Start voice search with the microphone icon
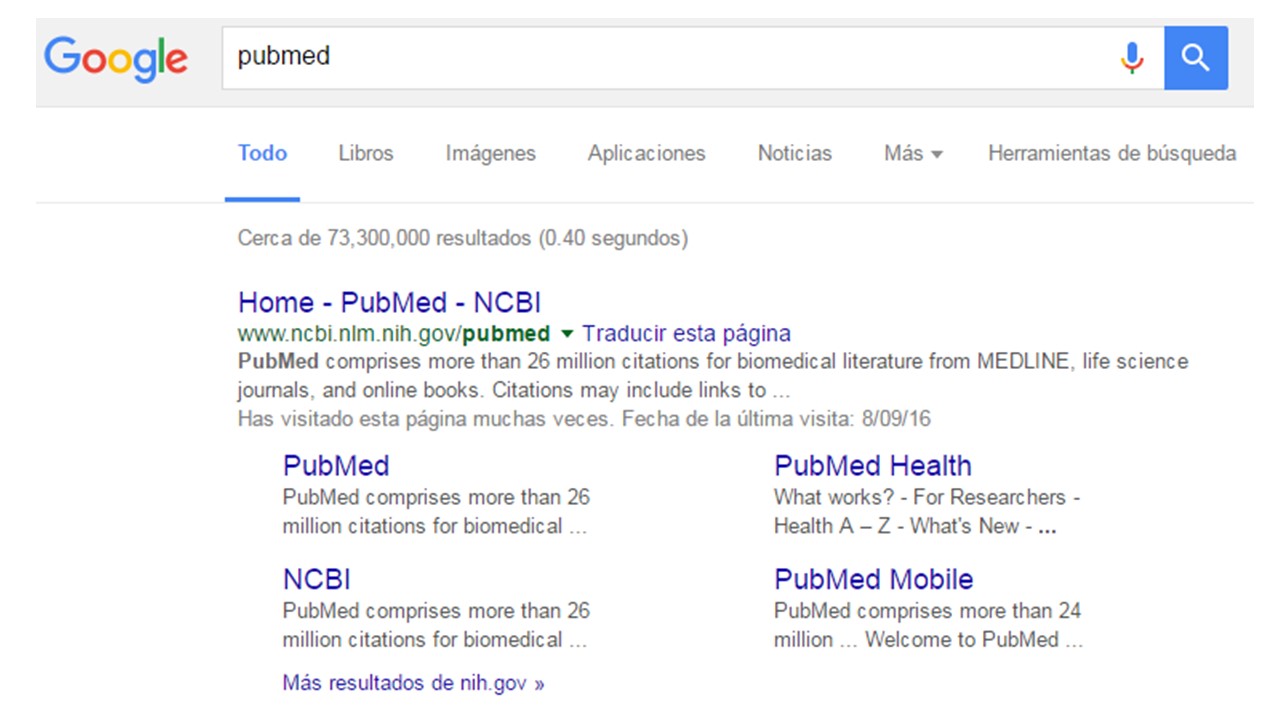This screenshot has width=1280, height=720. click(x=1132, y=58)
